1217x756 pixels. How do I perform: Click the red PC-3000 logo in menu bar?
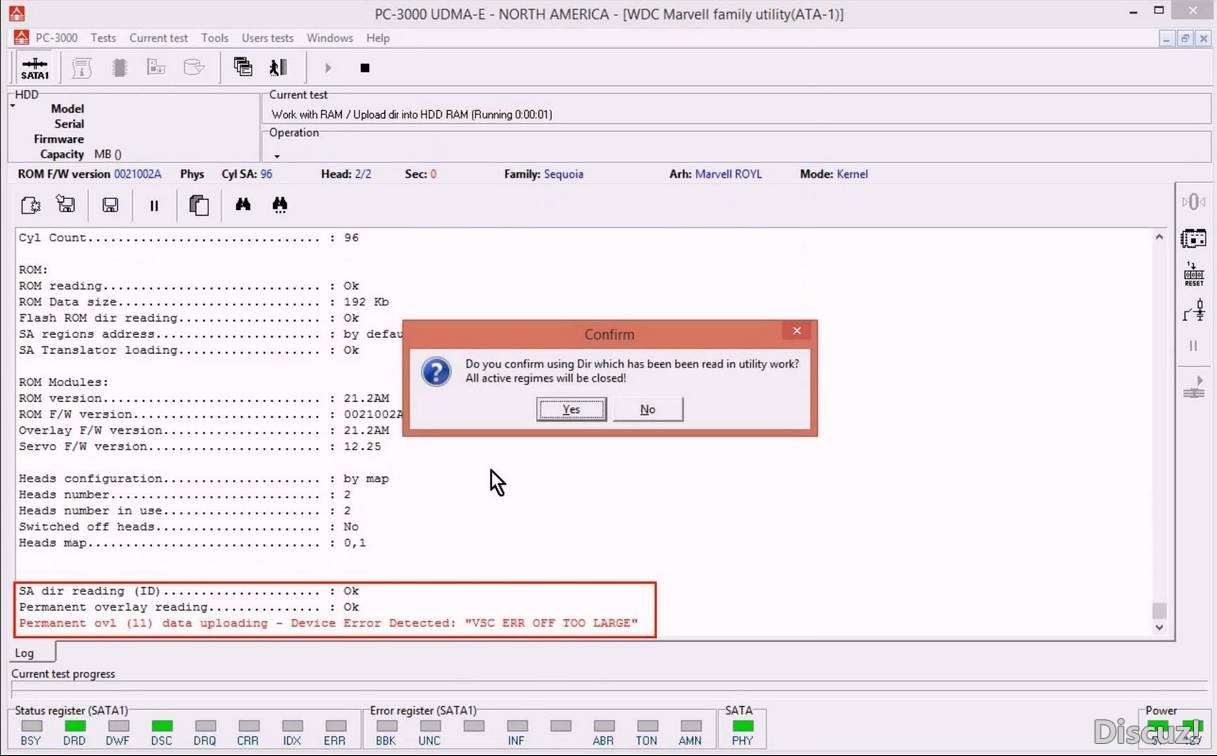tap(21, 38)
